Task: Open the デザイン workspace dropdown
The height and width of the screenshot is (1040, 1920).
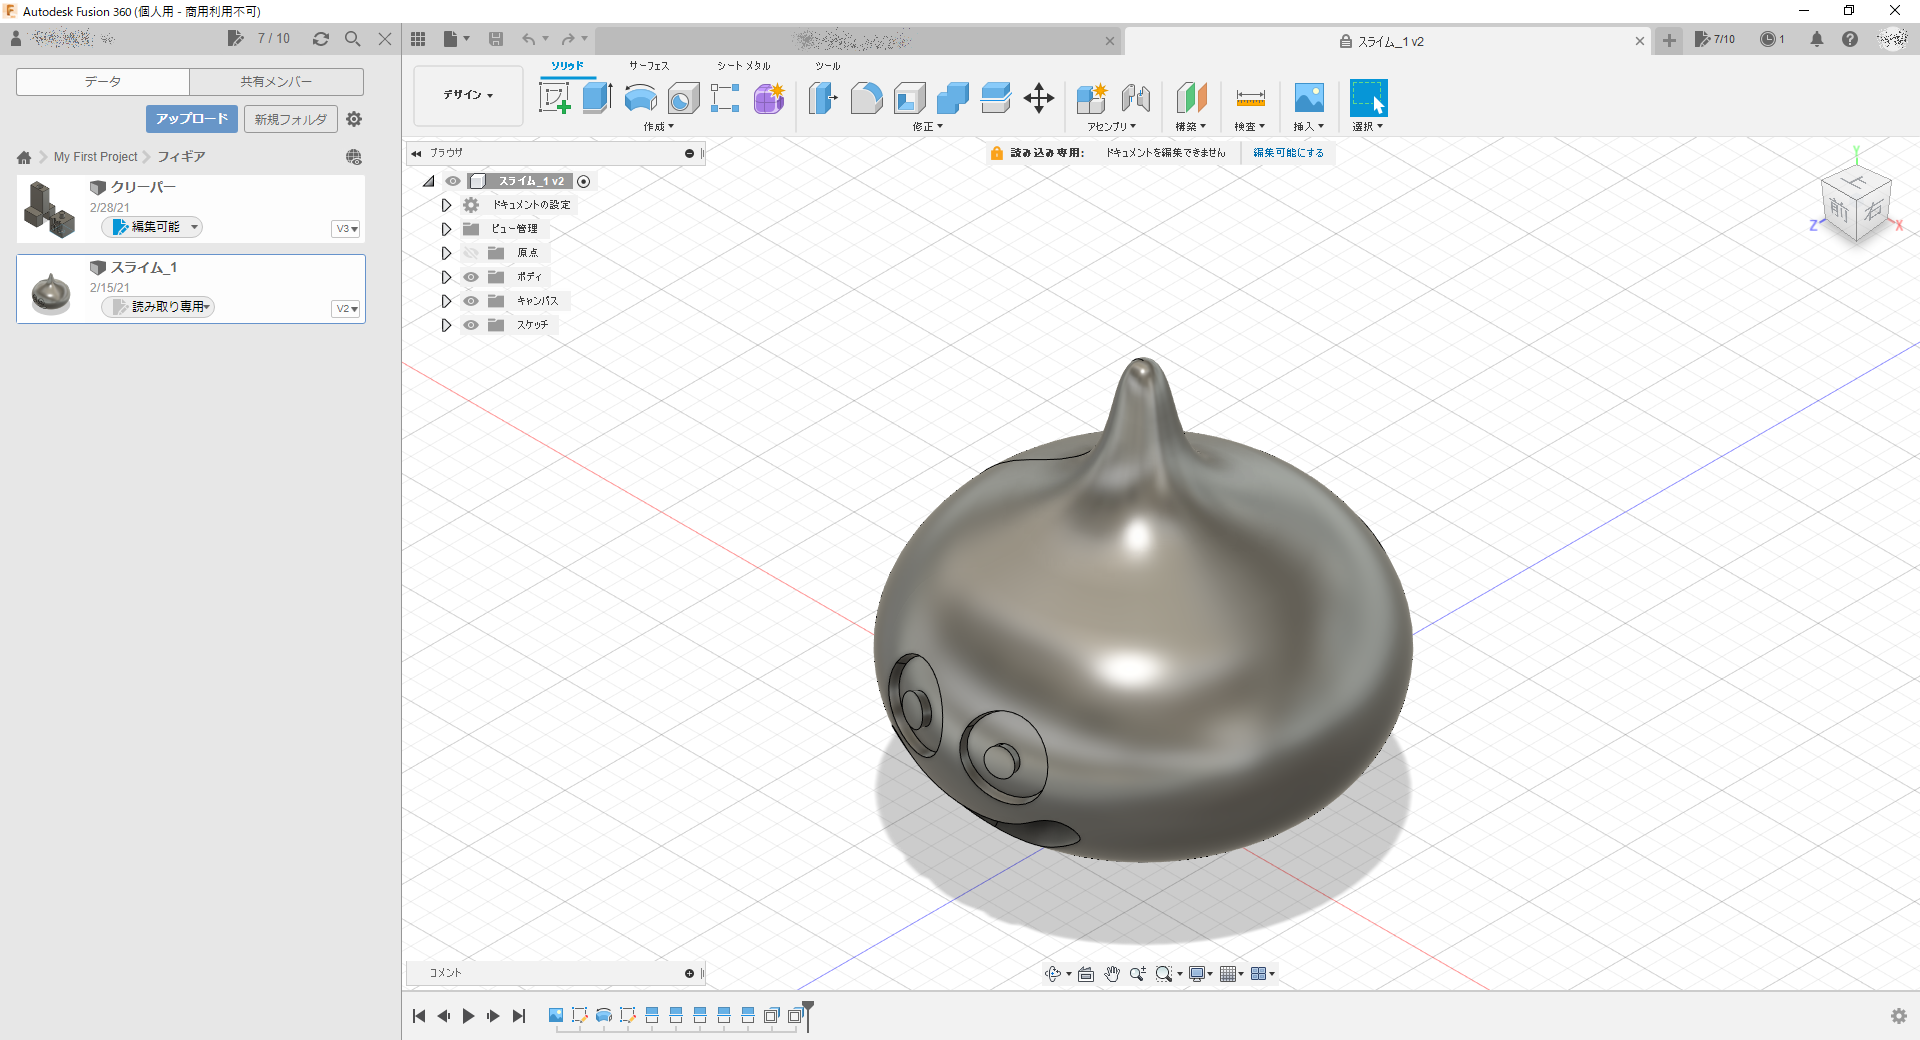Action: click(468, 95)
